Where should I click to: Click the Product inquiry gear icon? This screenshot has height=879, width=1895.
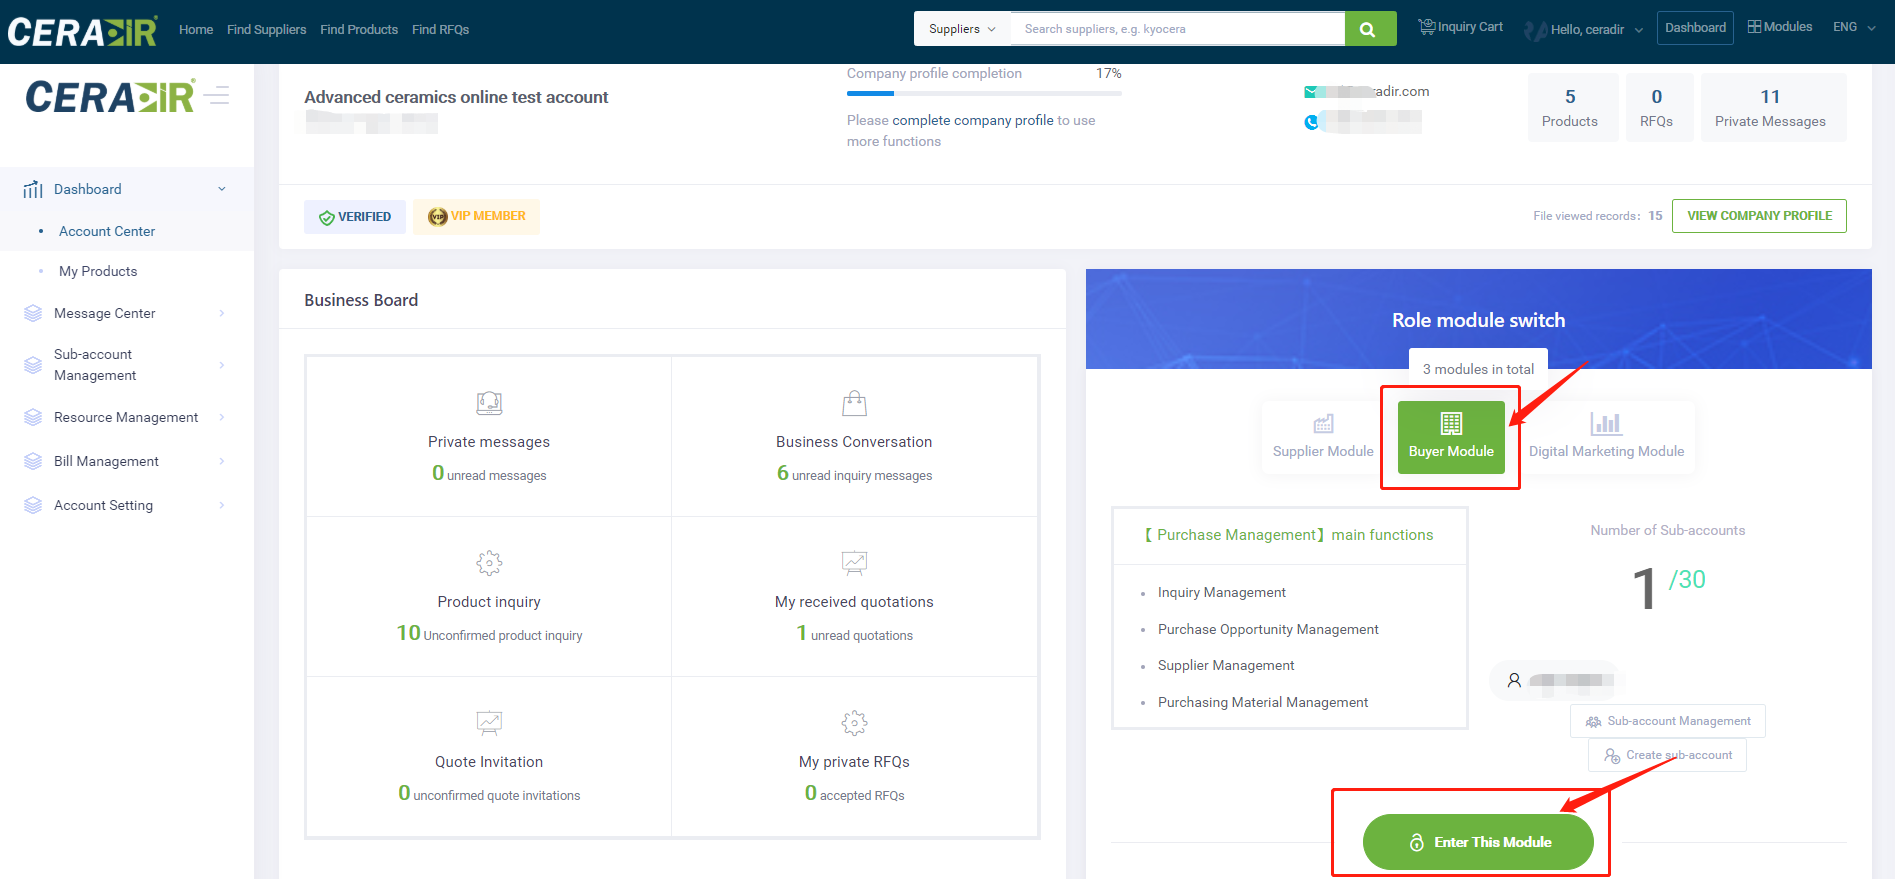pos(489,563)
